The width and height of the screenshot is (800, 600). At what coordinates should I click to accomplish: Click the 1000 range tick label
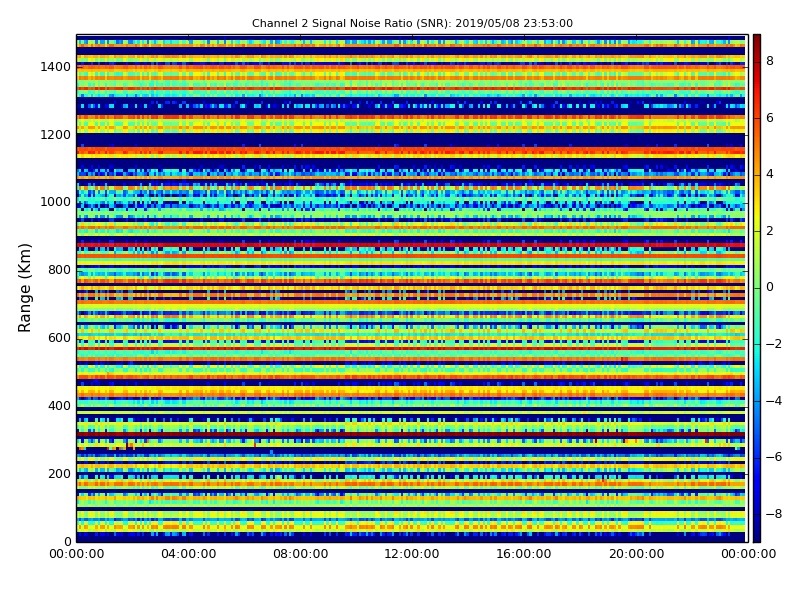[56, 202]
